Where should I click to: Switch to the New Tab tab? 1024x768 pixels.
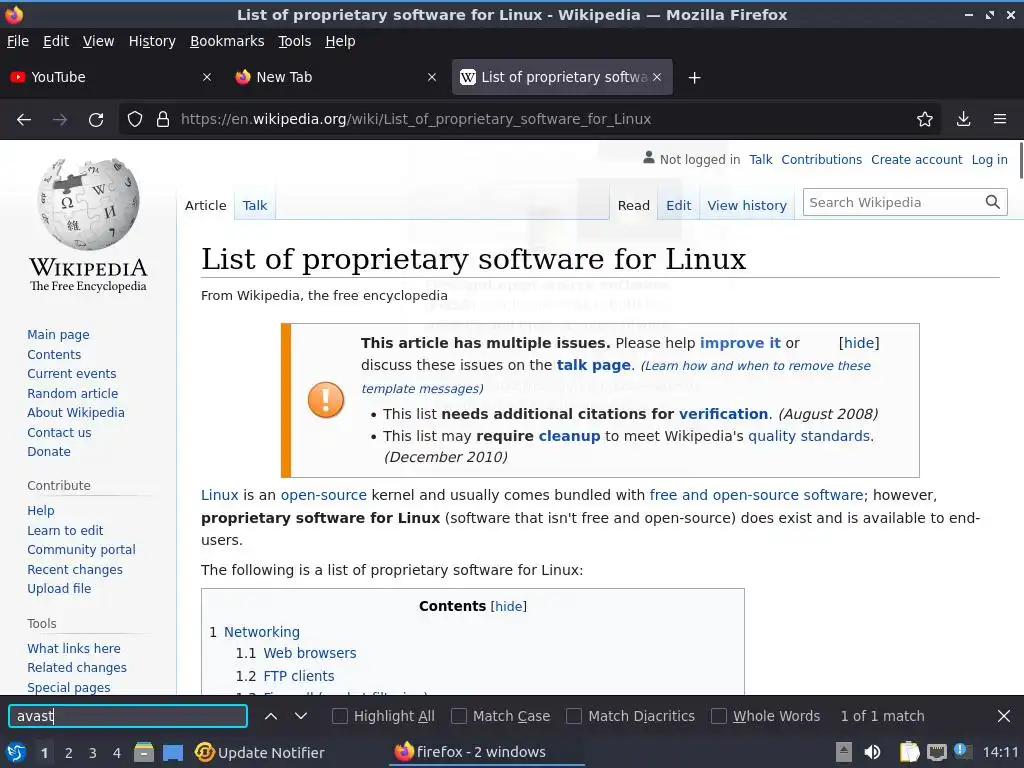point(336,77)
